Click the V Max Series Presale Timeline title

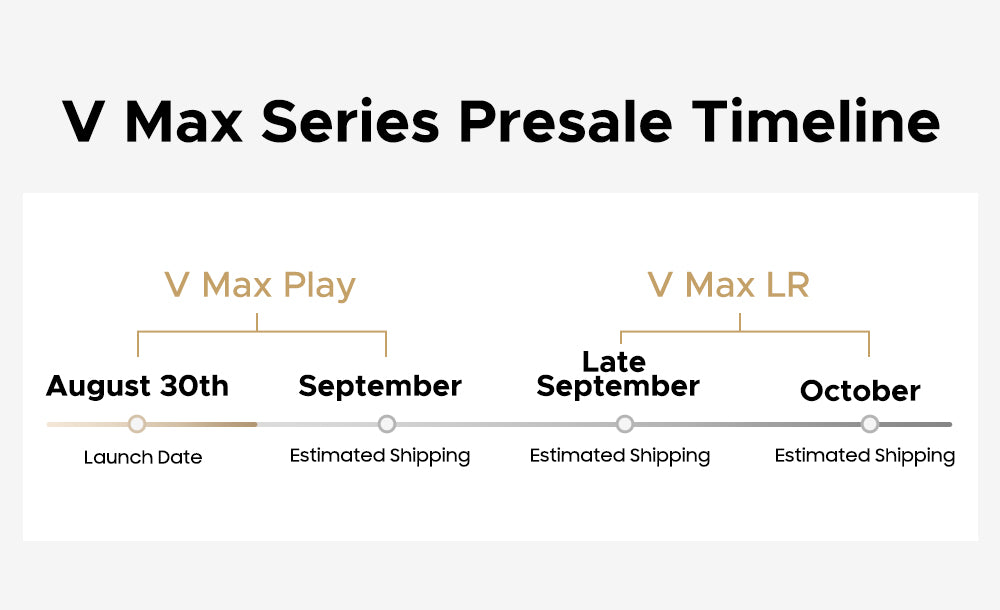(501, 121)
